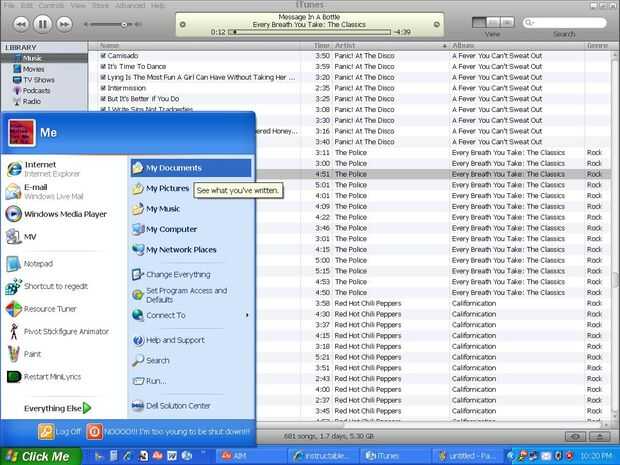This screenshot has height=465, width=620.
Task: Toggle checkbox for Lying Is The Most Fun
Action: 103,77
